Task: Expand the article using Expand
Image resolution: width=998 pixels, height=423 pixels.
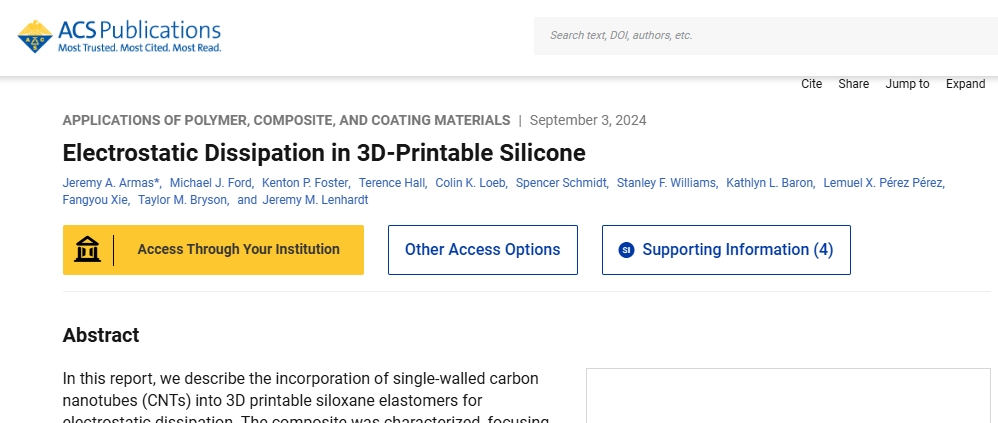Action: point(966,84)
